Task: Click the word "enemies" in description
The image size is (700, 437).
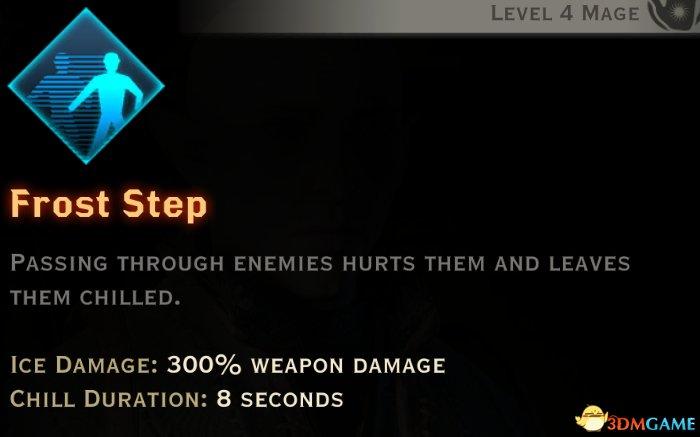Action: [x=283, y=263]
